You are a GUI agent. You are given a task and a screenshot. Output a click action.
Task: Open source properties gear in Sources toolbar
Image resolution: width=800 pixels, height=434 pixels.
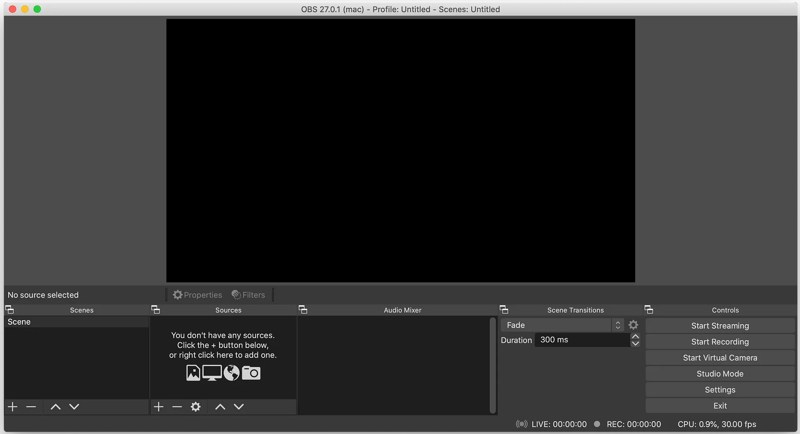(196, 407)
